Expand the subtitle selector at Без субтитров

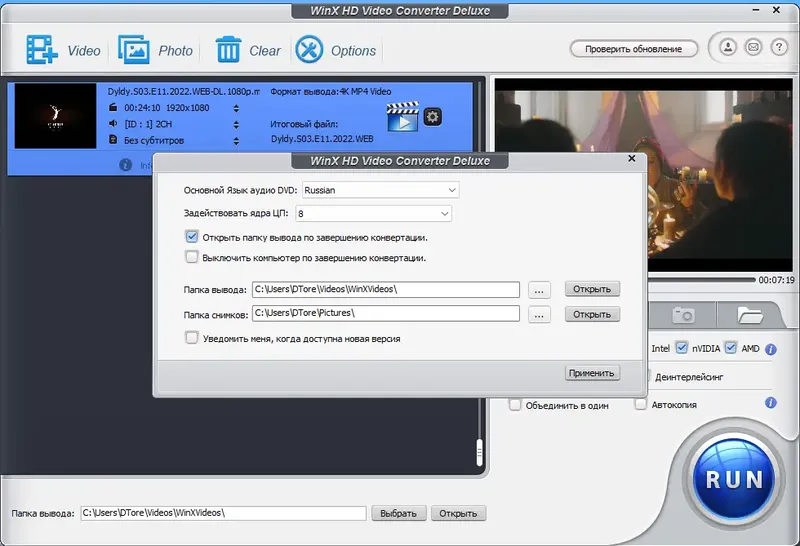coord(236,141)
